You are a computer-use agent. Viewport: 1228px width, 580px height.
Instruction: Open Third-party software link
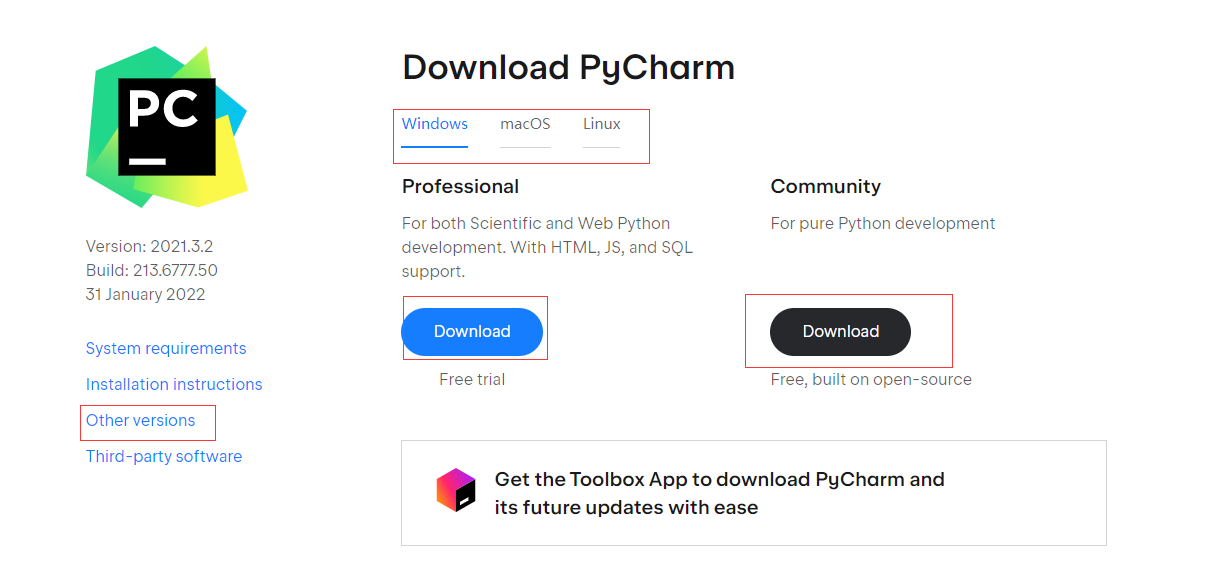pos(164,457)
